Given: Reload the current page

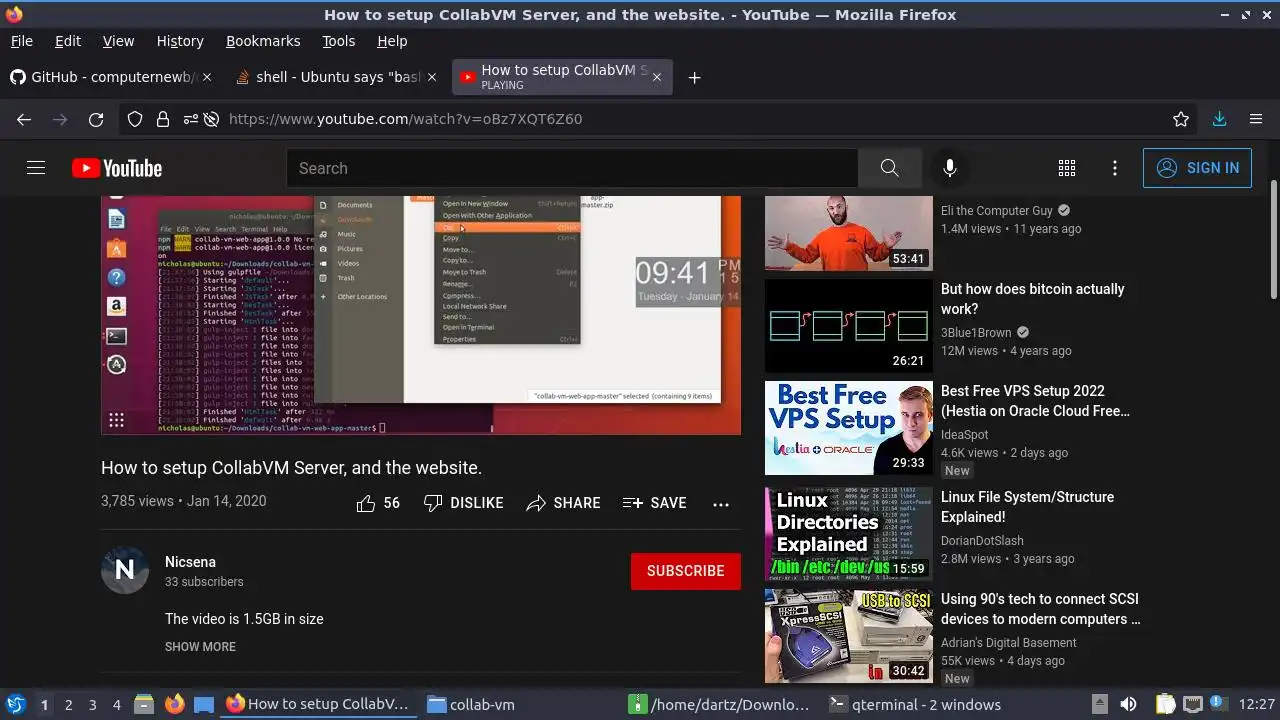Looking at the screenshot, I should (x=96, y=119).
